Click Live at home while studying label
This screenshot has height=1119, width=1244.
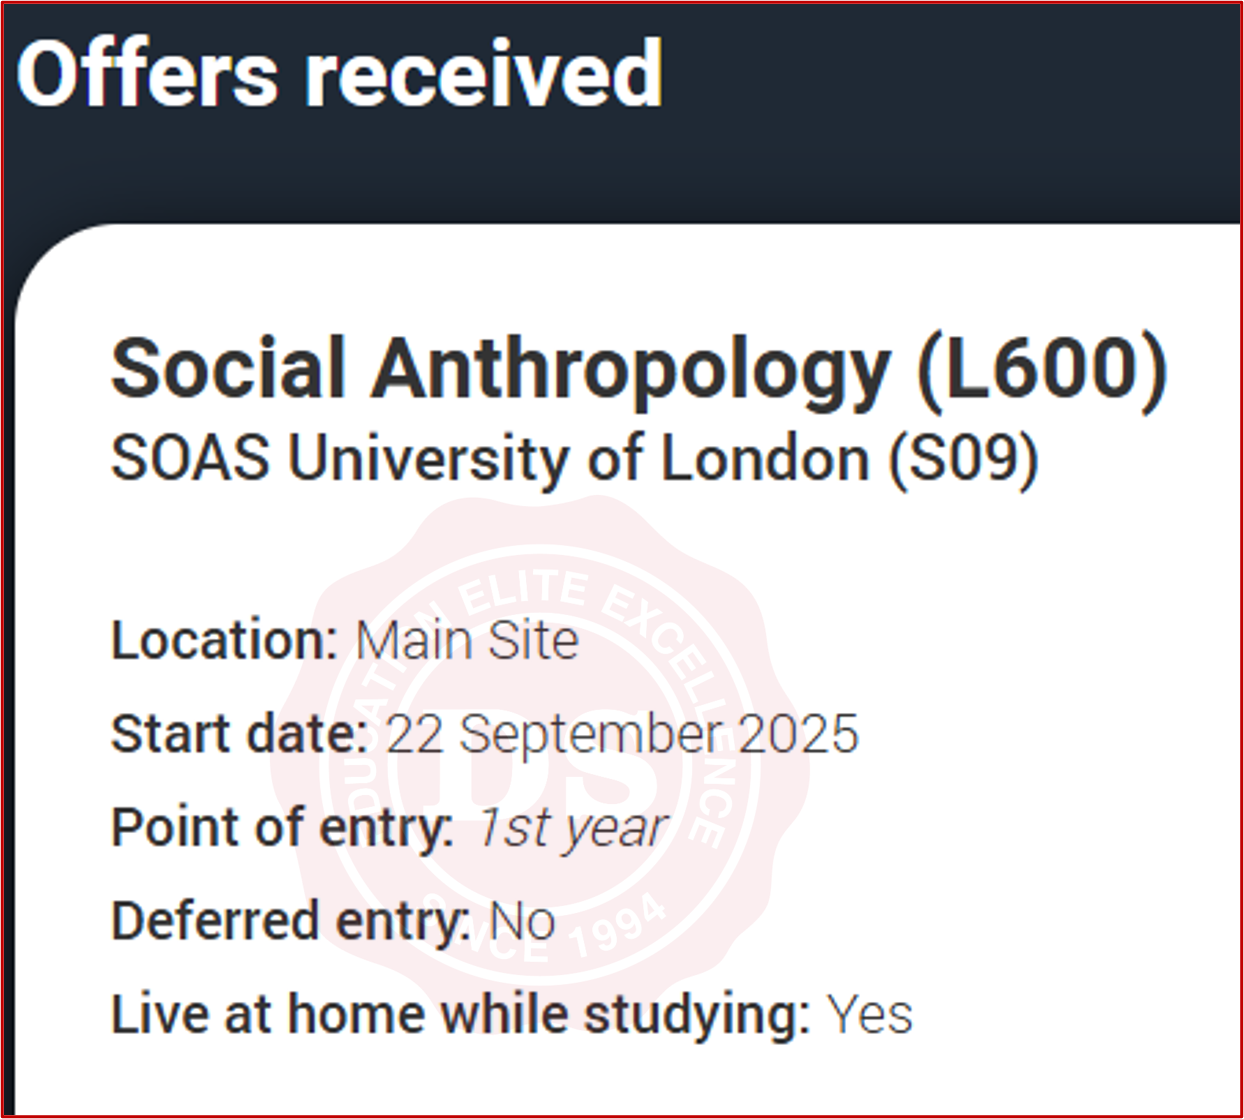pos(460,1014)
